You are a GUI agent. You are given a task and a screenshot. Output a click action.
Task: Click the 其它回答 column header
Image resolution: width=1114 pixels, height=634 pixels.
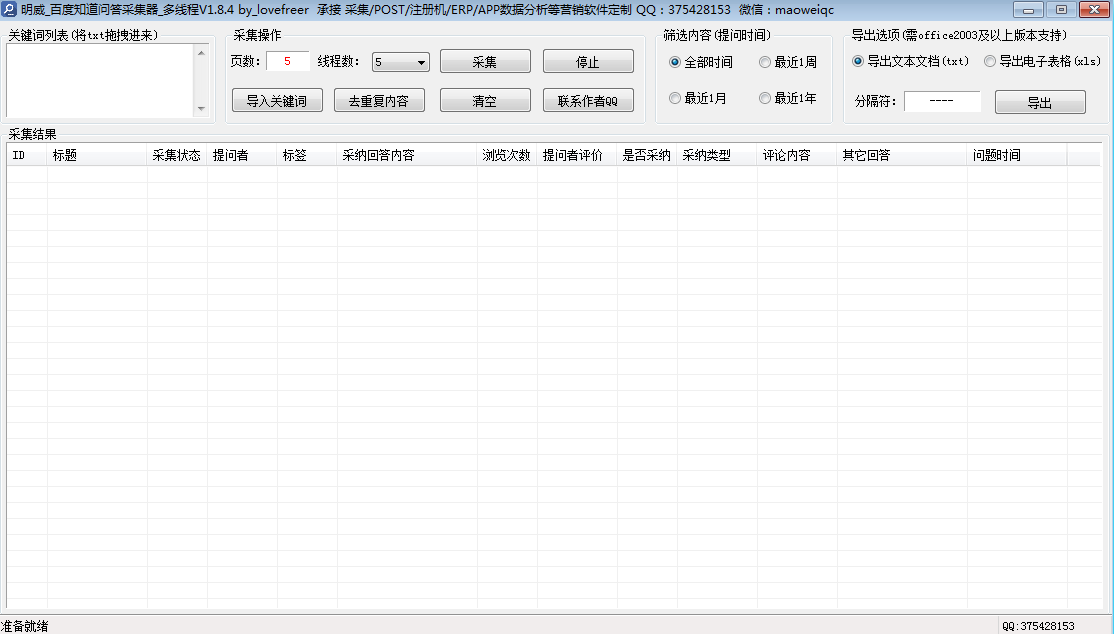click(902, 155)
